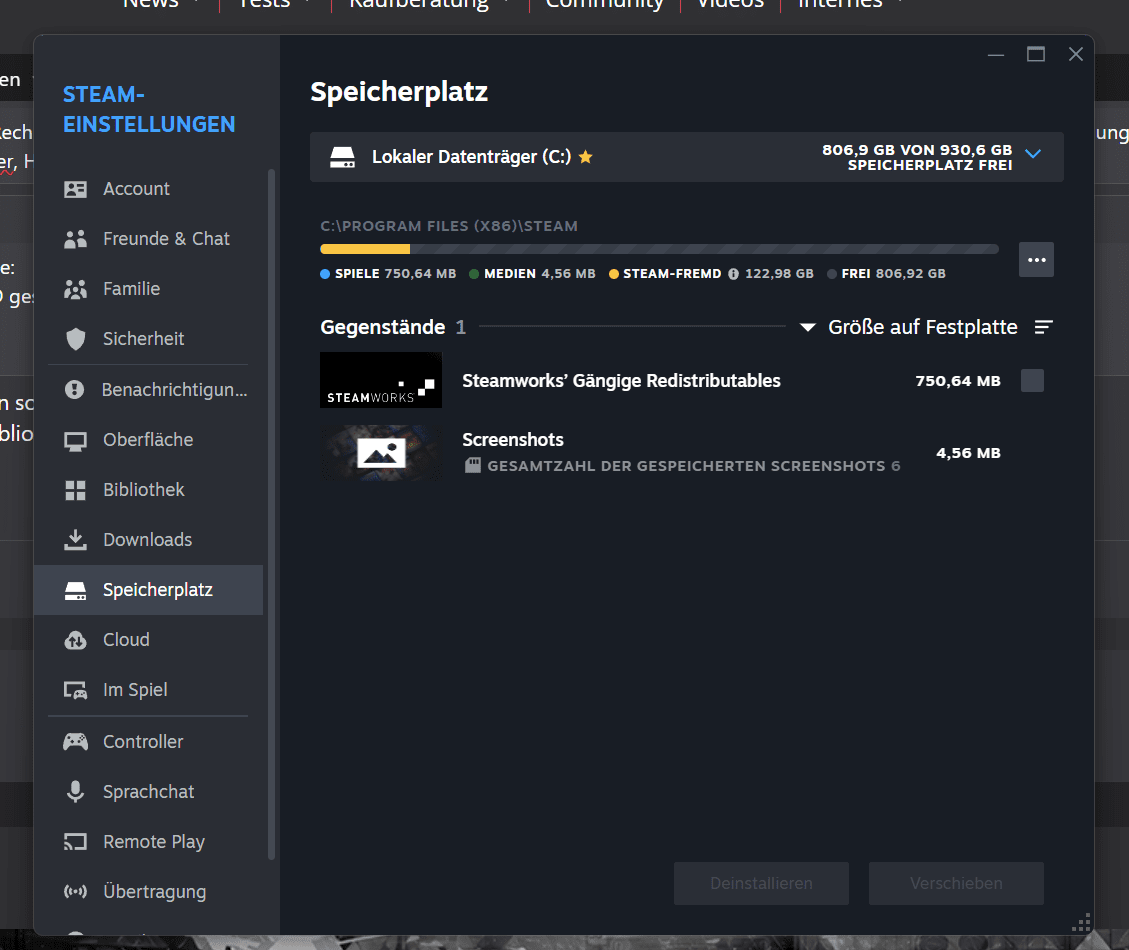1129x950 pixels.
Task: Click the yellow Steam-Fremd legend dot
Action: pos(613,274)
